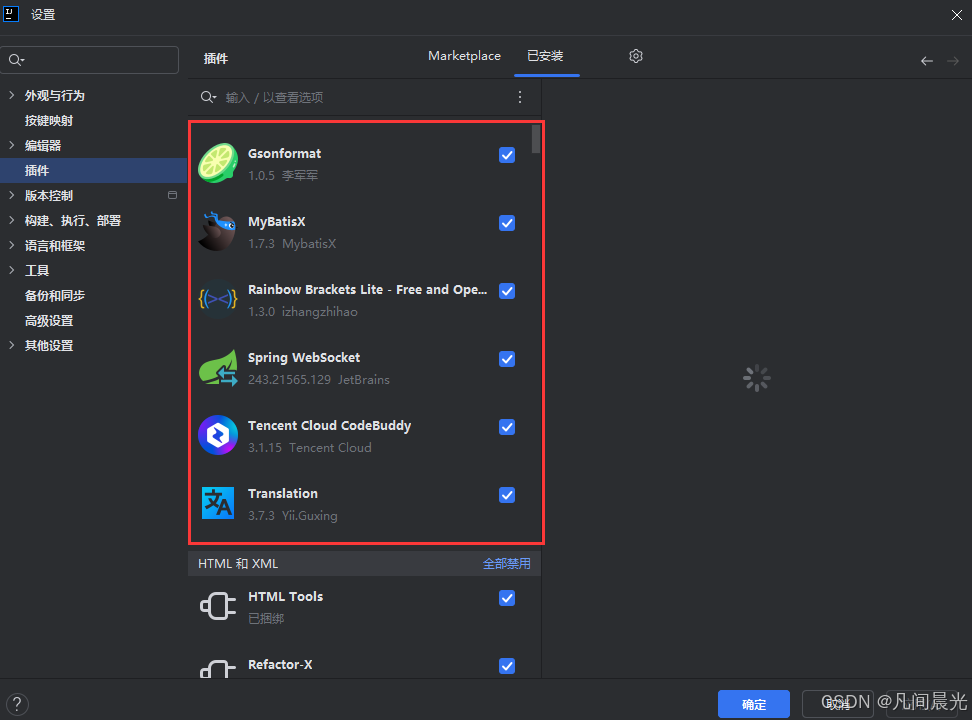
Task: Click the Gsonformat lime plugin icon
Action: 218,163
